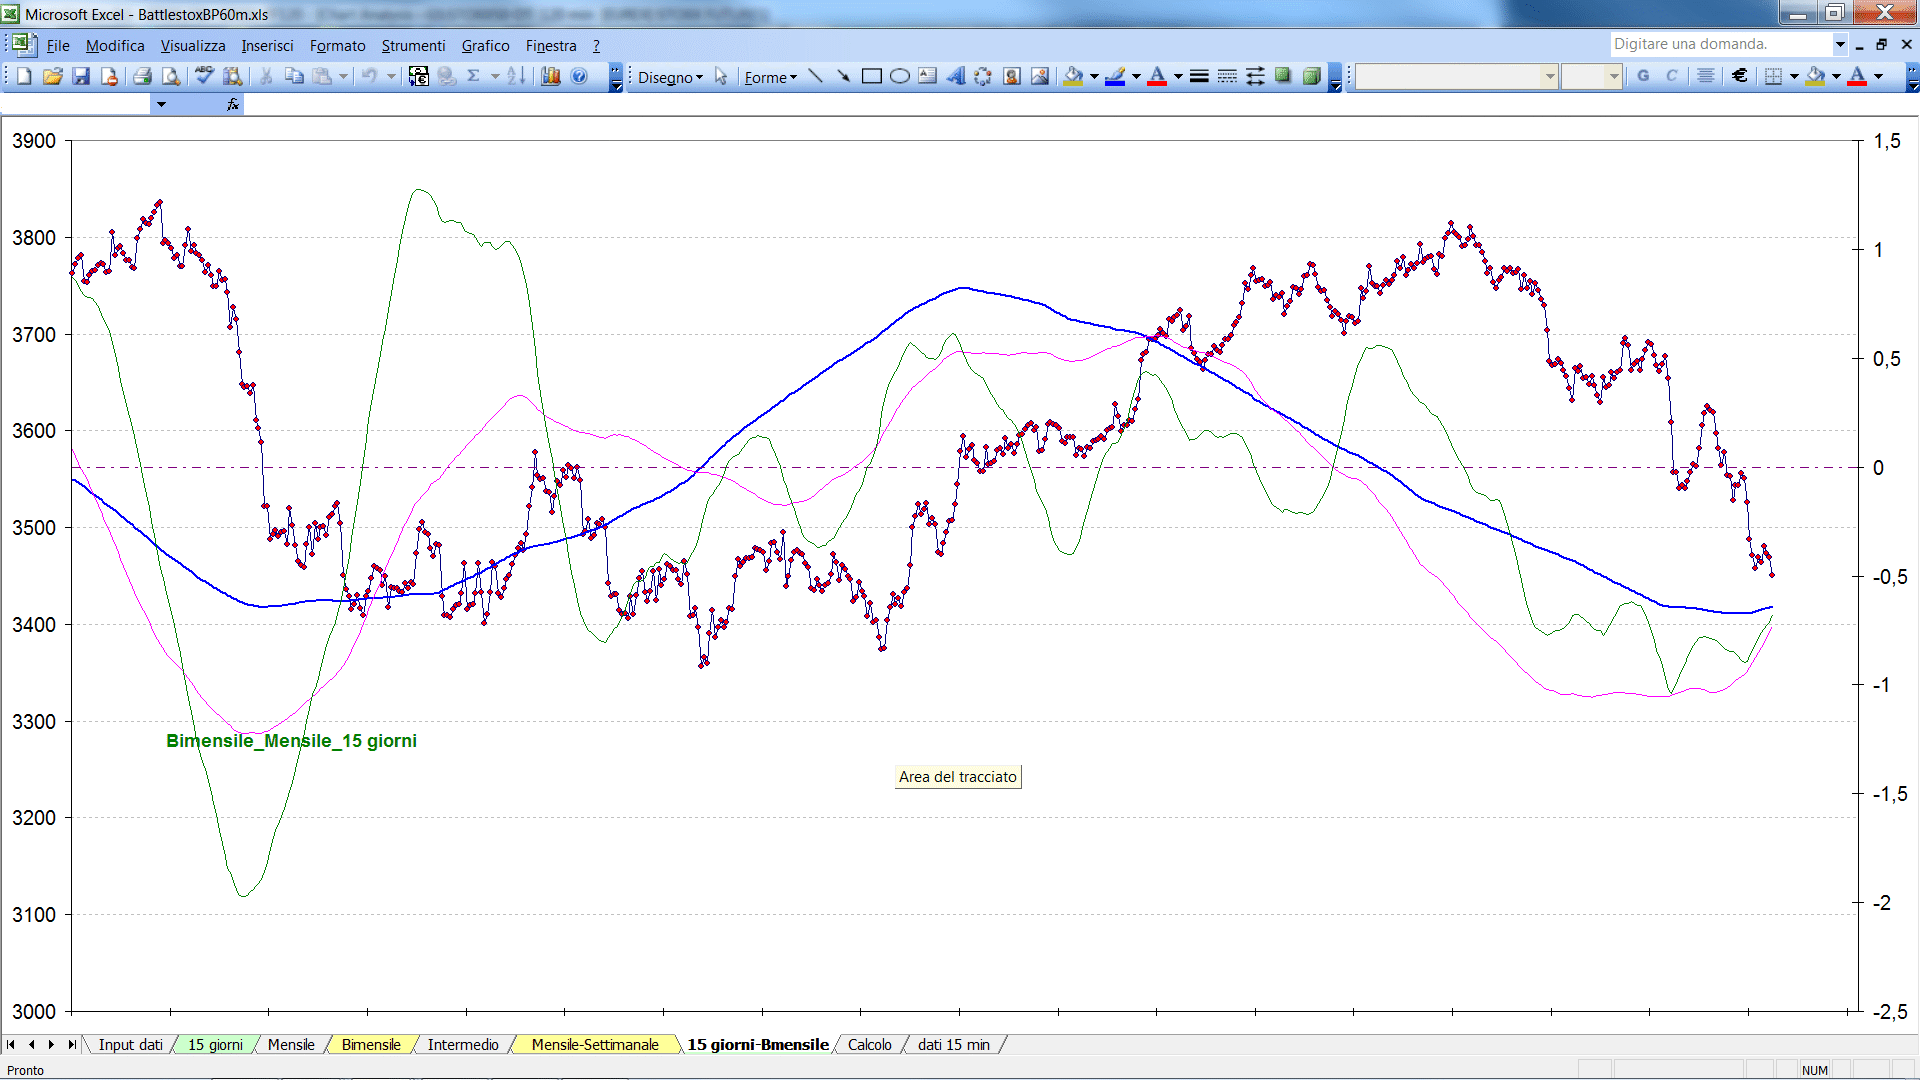Toggle Italic (C) formatting
The image size is (1920, 1080).
[x=1672, y=76]
